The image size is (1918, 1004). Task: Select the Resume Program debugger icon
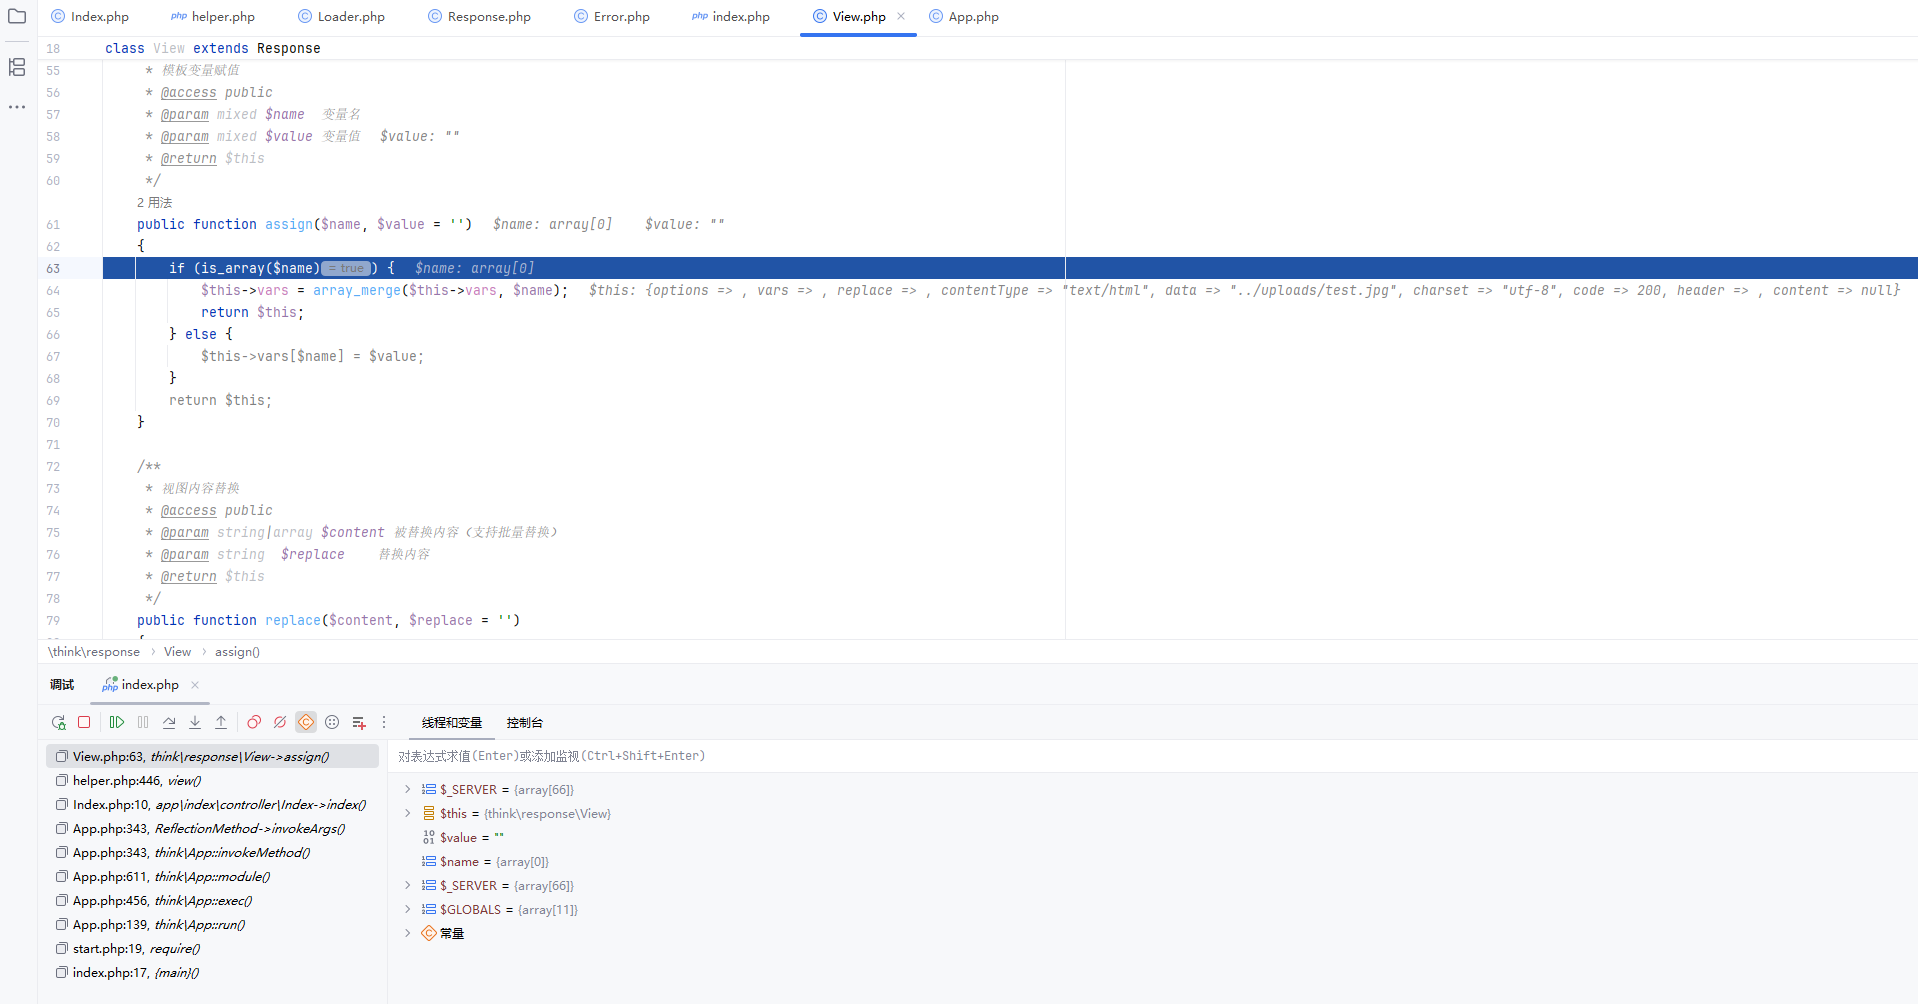tap(117, 722)
